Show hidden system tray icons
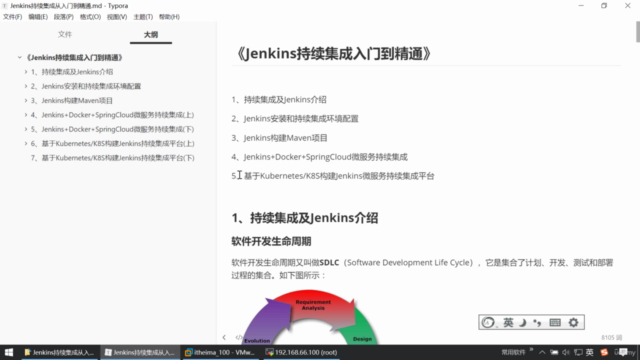This screenshot has width=640, height=360. click(x=542, y=352)
